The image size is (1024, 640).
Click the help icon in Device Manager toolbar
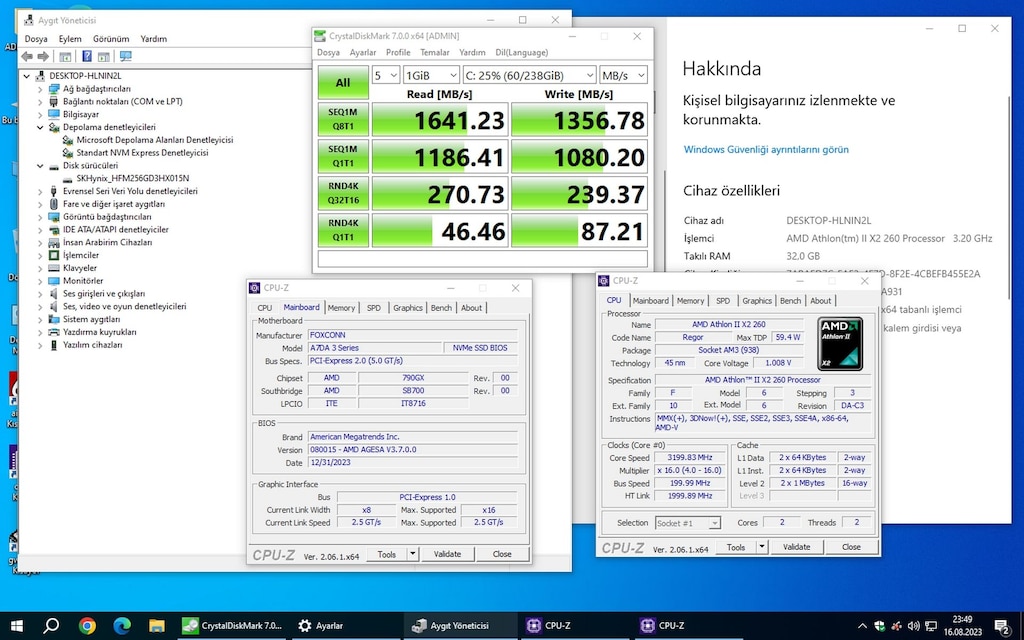pyautogui.click(x=86, y=57)
